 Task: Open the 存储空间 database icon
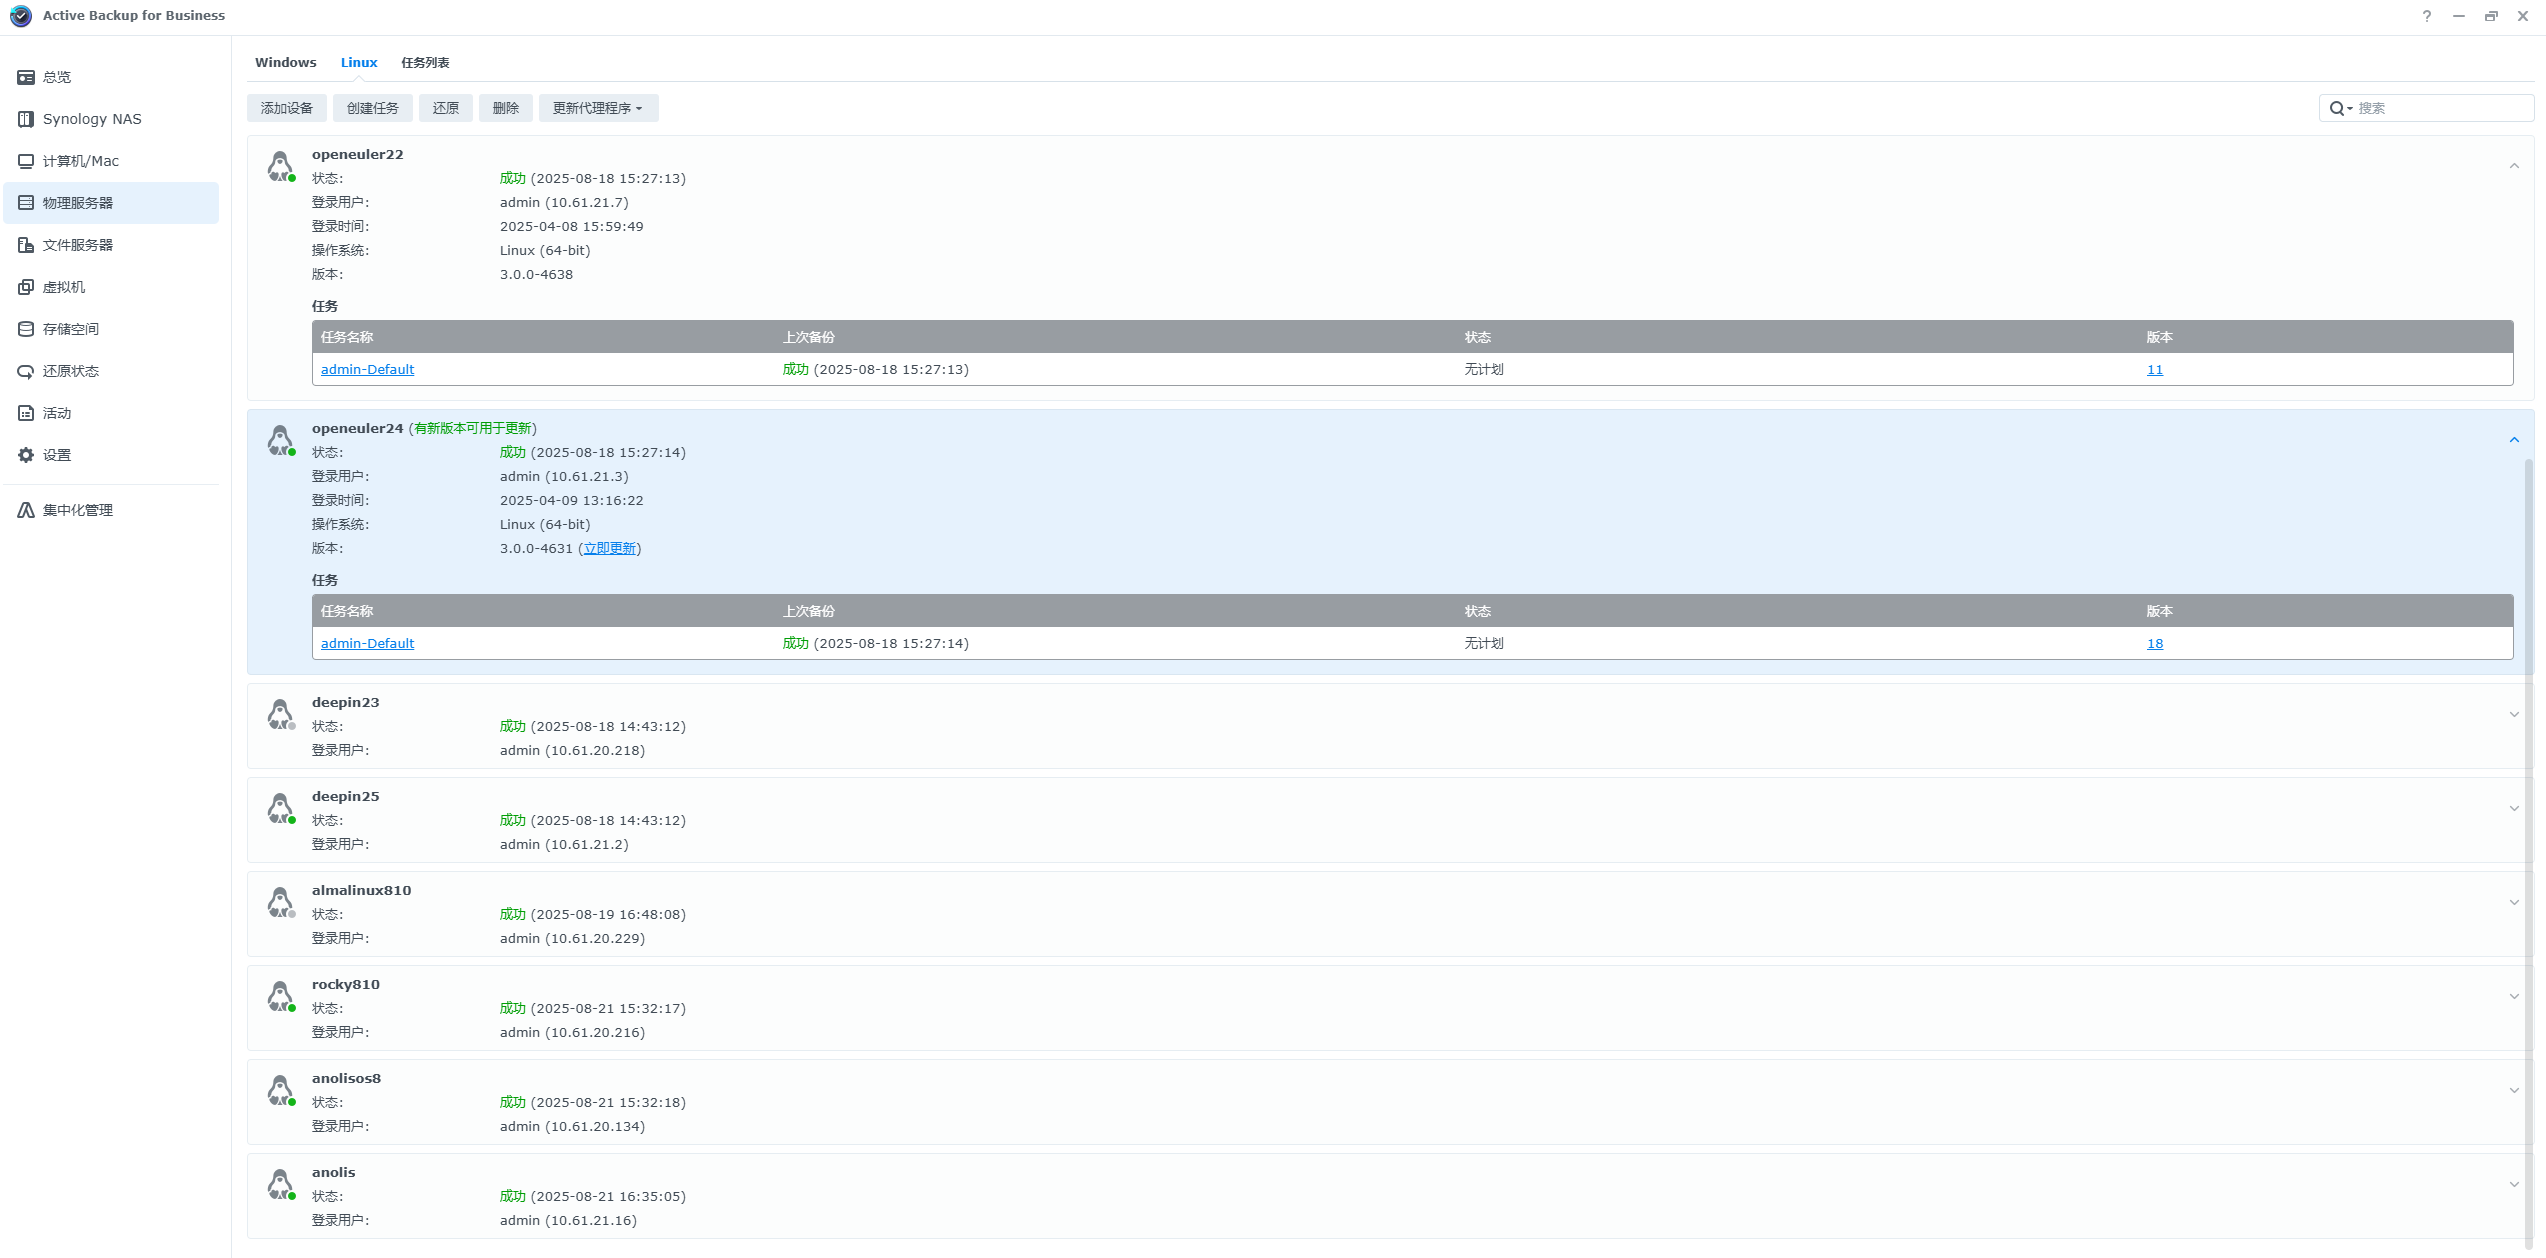[26, 329]
